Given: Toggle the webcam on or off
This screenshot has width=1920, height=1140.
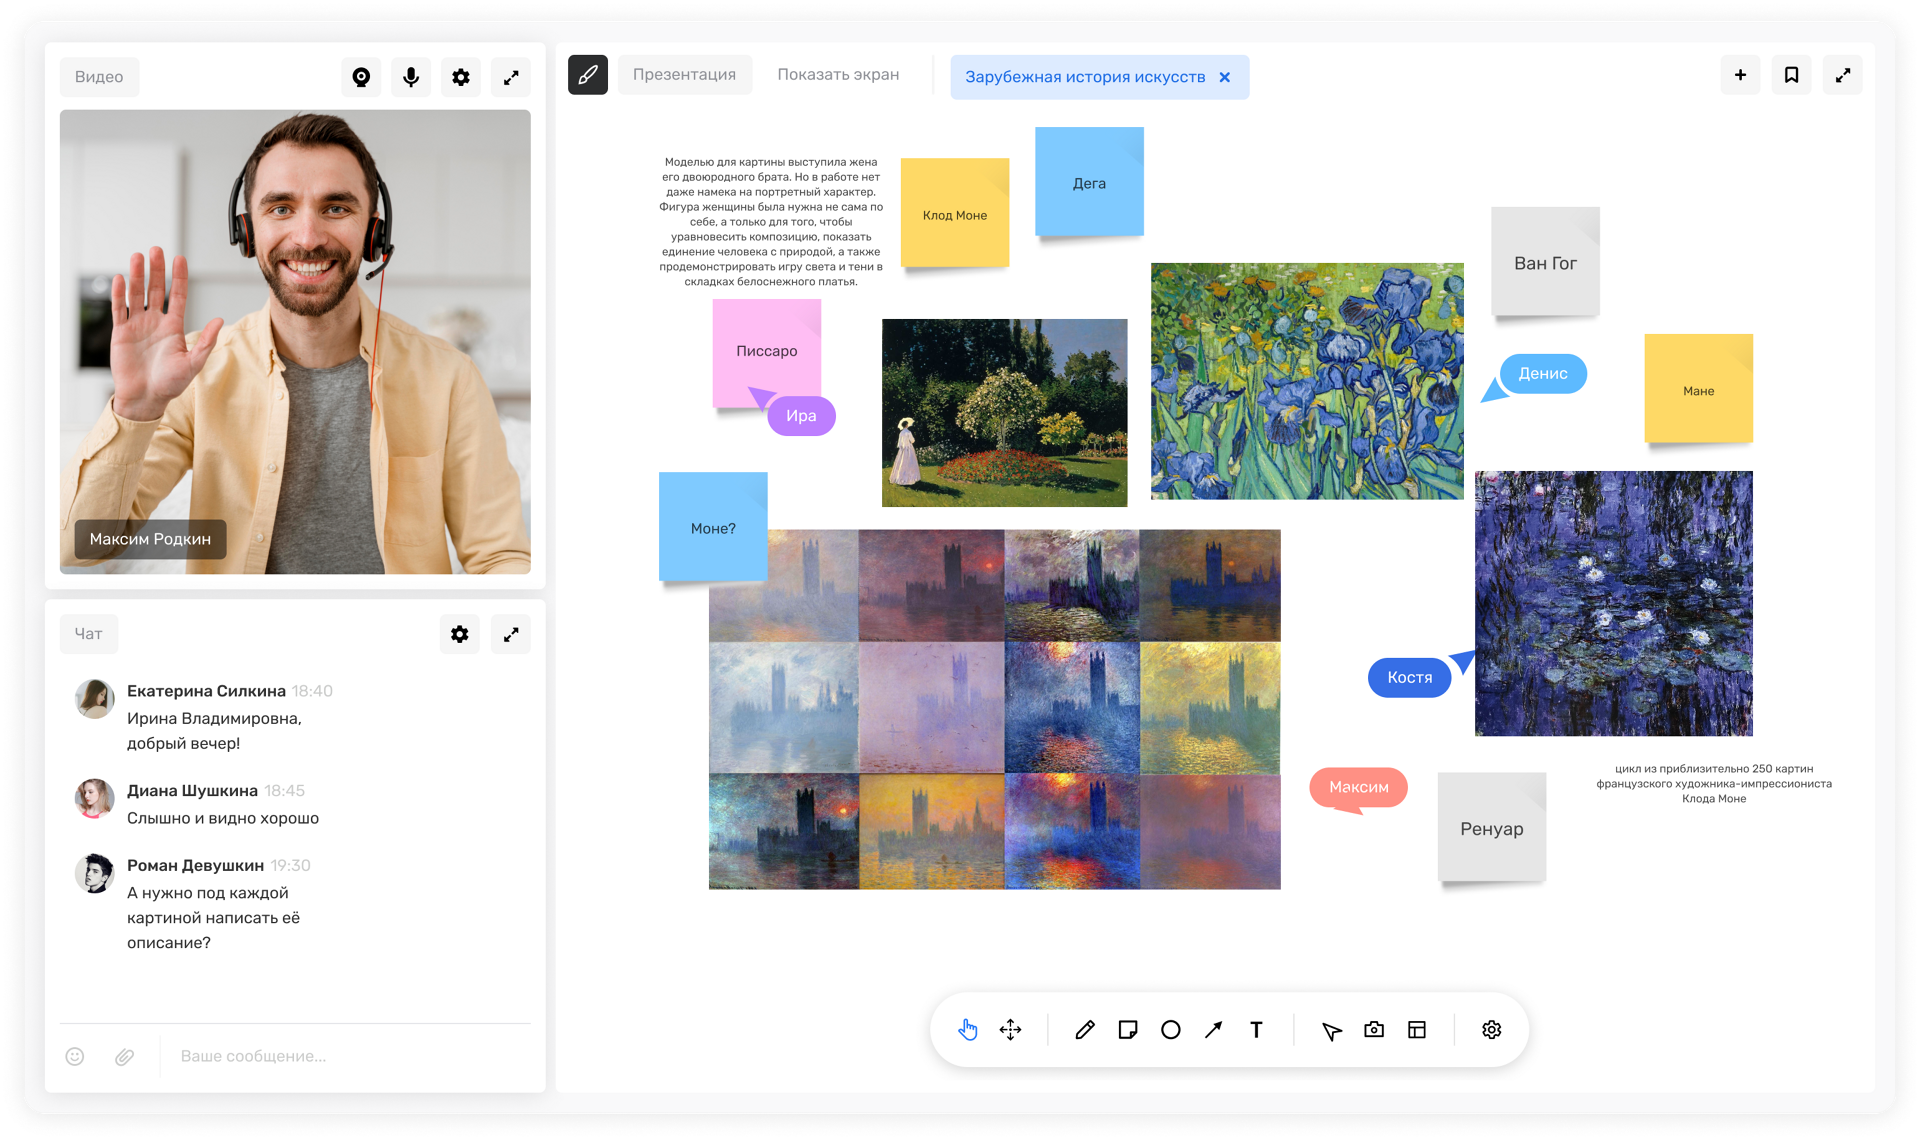Looking at the screenshot, I should (361, 77).
